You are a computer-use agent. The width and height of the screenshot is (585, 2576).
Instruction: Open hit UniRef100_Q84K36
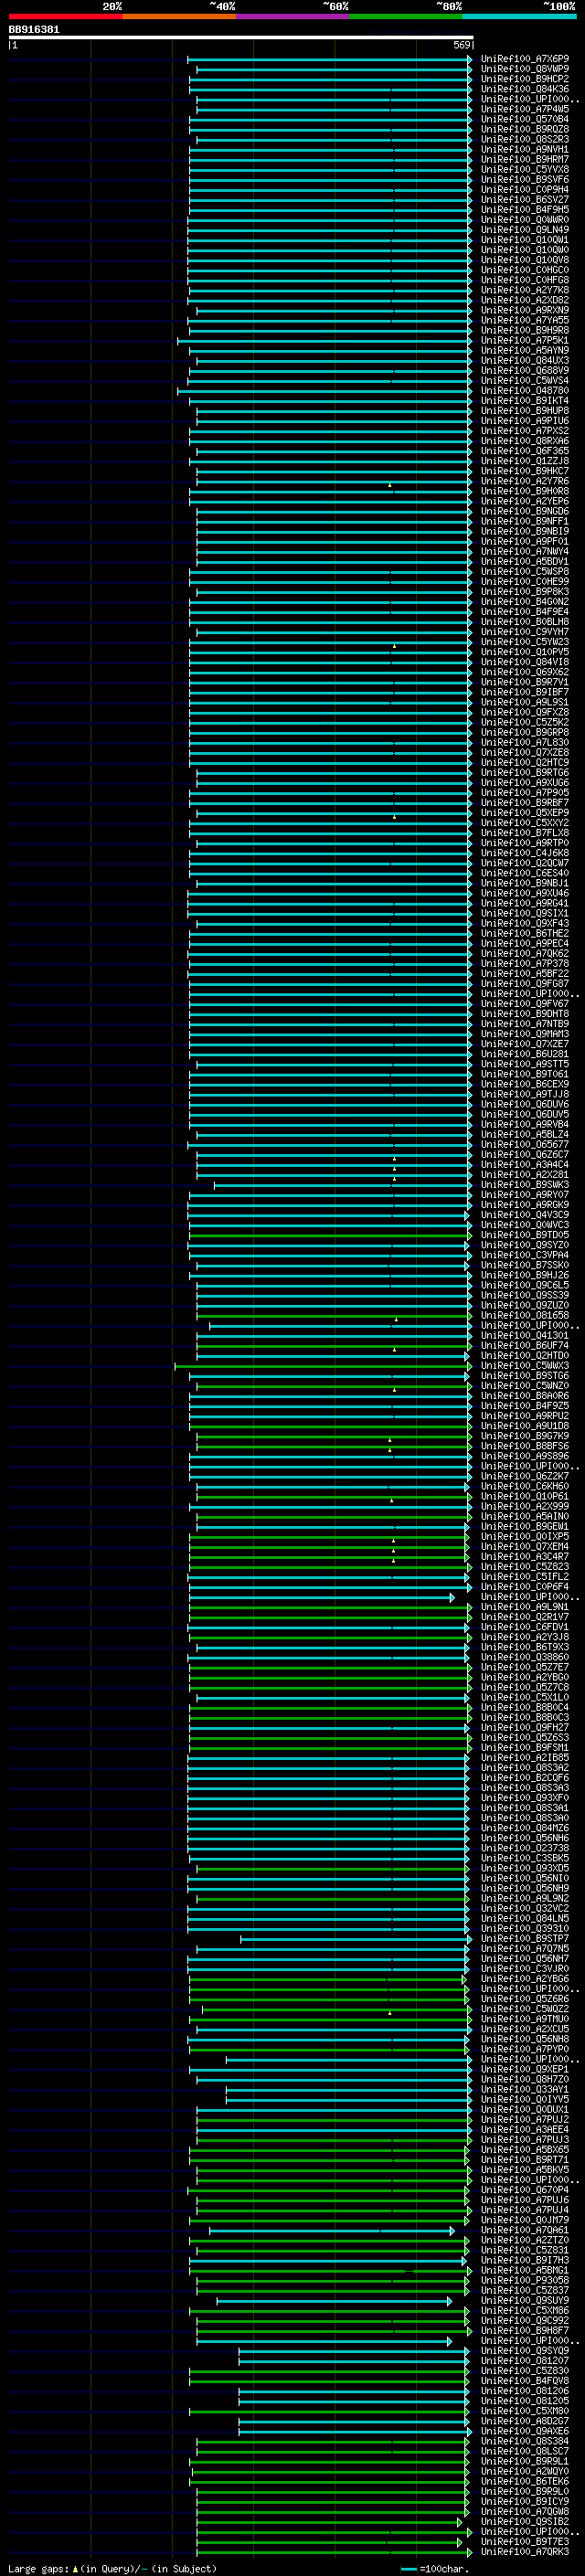[x=525, y=89]
